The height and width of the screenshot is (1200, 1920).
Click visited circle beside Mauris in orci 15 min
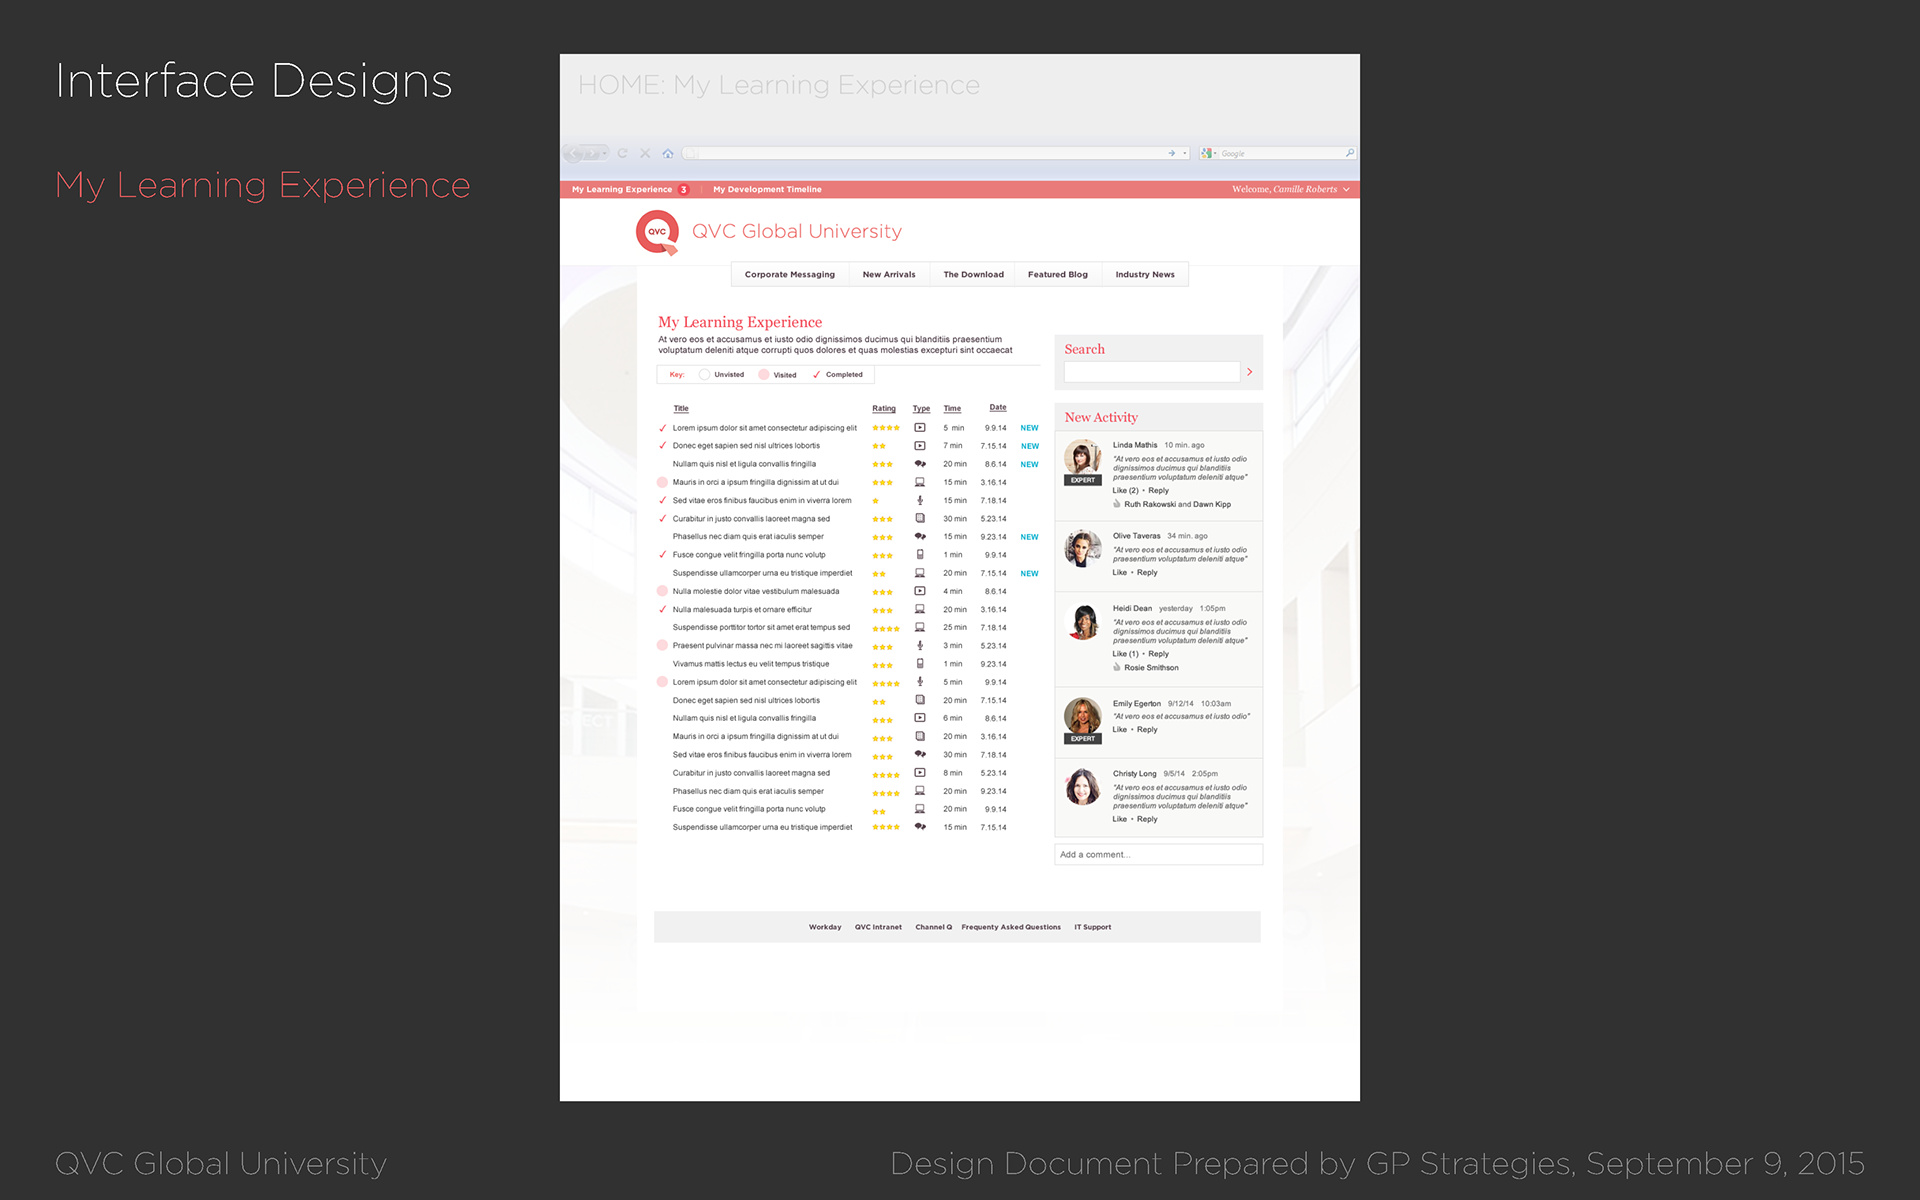[x=662, y=482]
